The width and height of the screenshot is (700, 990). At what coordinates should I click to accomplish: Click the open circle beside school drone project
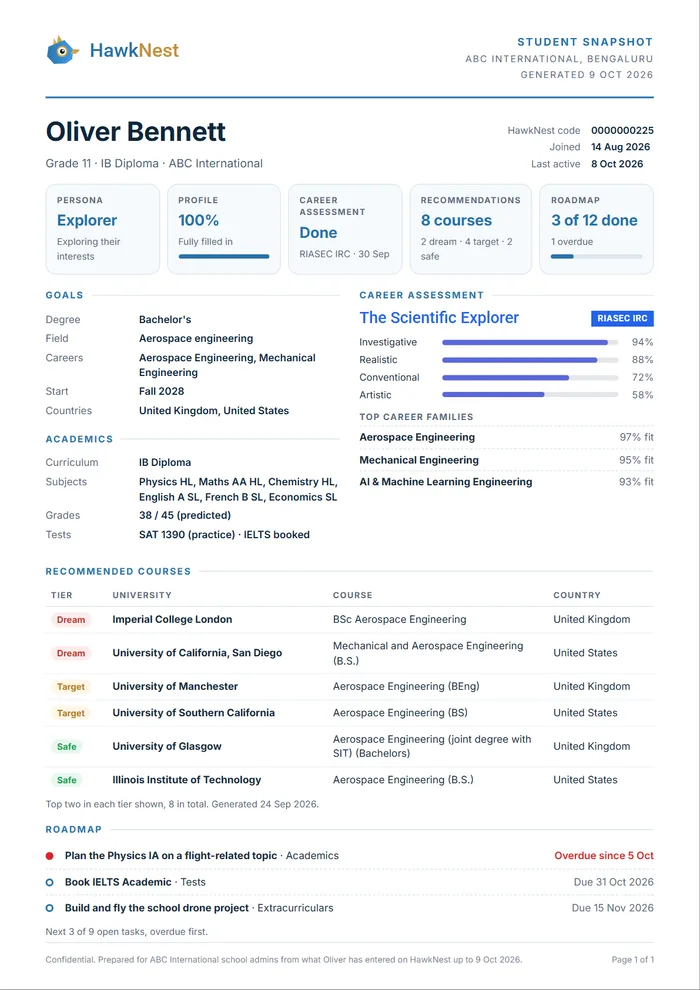(x=50, y=909)
